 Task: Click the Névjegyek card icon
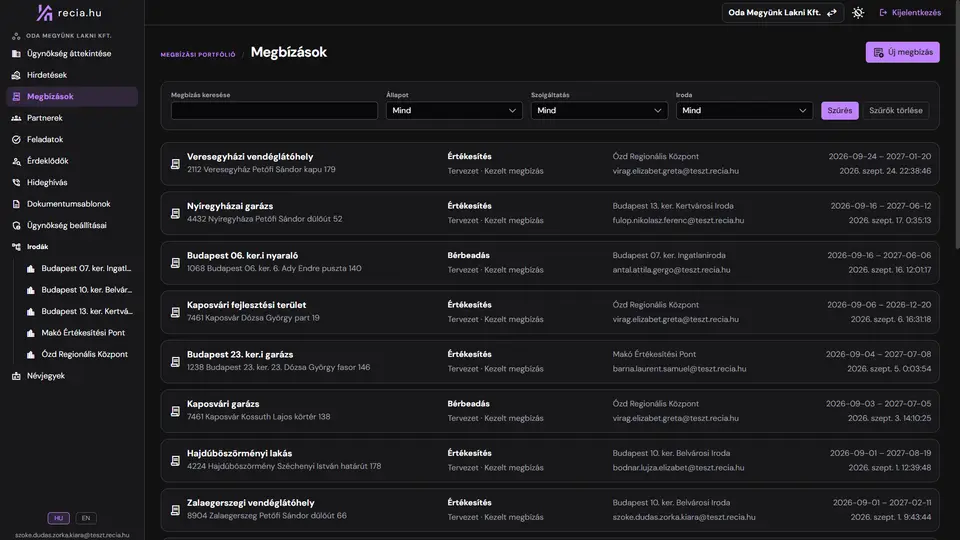coord(16,376)
